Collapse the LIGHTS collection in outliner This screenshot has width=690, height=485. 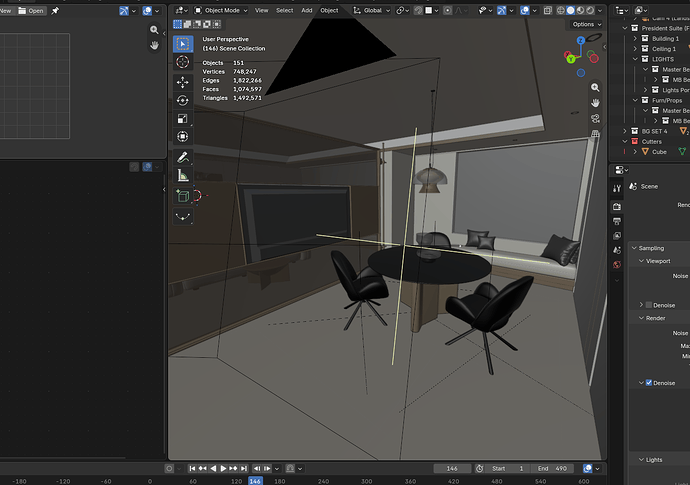point(635,59)
